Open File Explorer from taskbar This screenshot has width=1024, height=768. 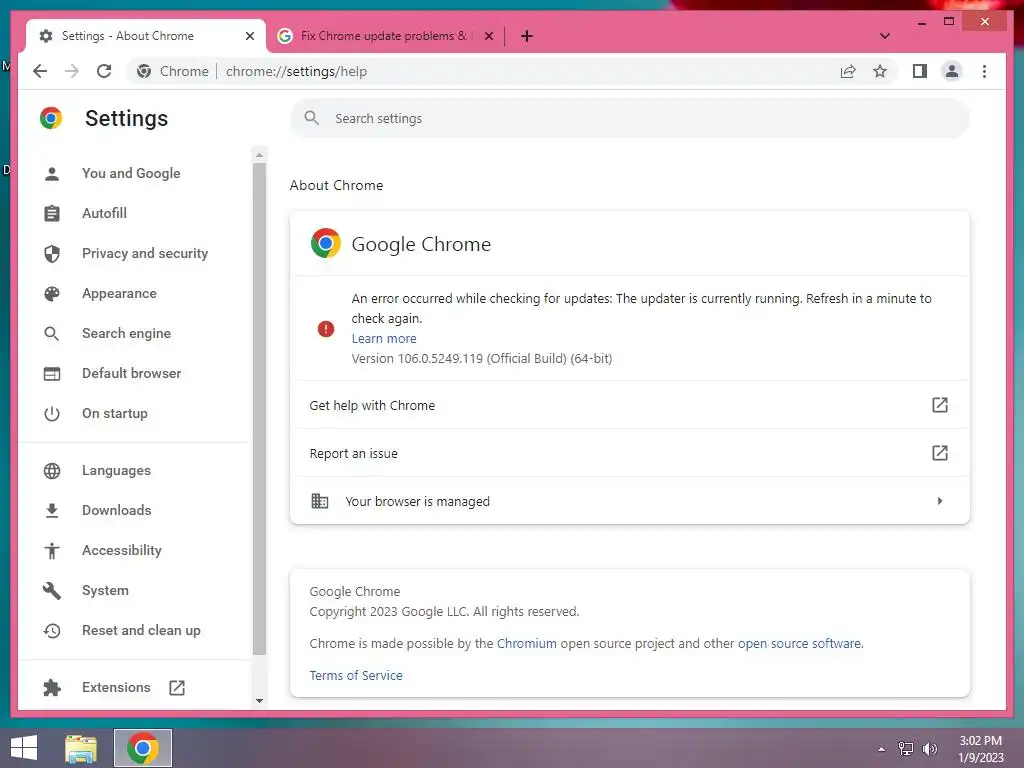(81, 748)
